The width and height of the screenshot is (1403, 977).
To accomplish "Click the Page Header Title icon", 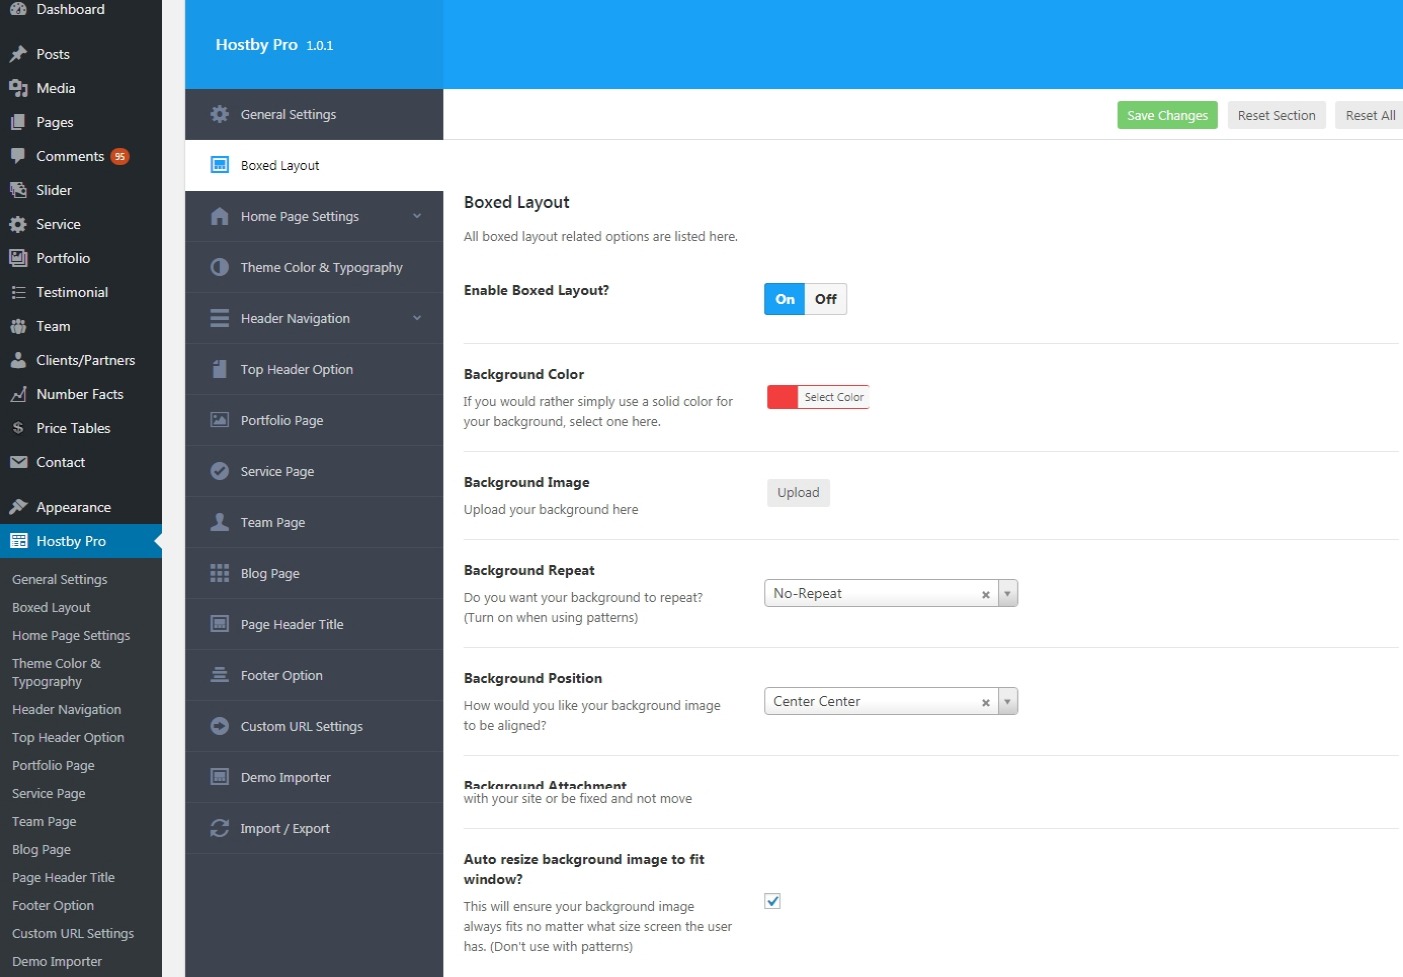I will pyautogui.click(x=220, y=624).
